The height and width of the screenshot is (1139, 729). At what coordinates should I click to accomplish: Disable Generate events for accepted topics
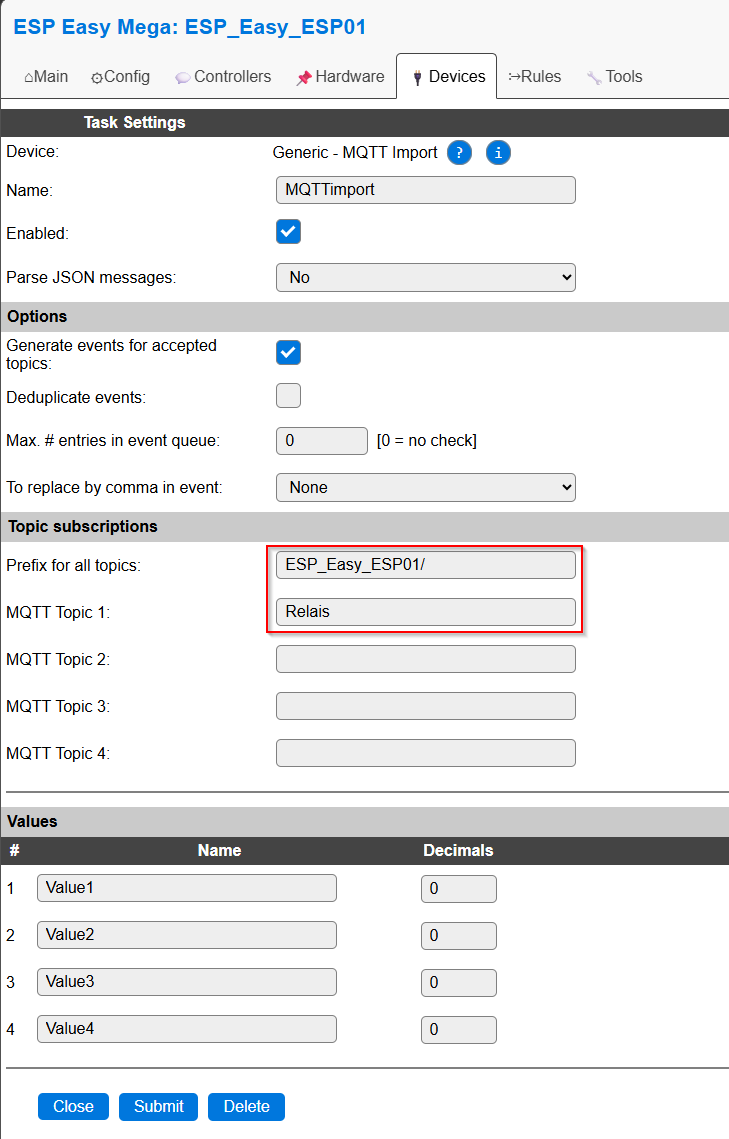[288, 352]
